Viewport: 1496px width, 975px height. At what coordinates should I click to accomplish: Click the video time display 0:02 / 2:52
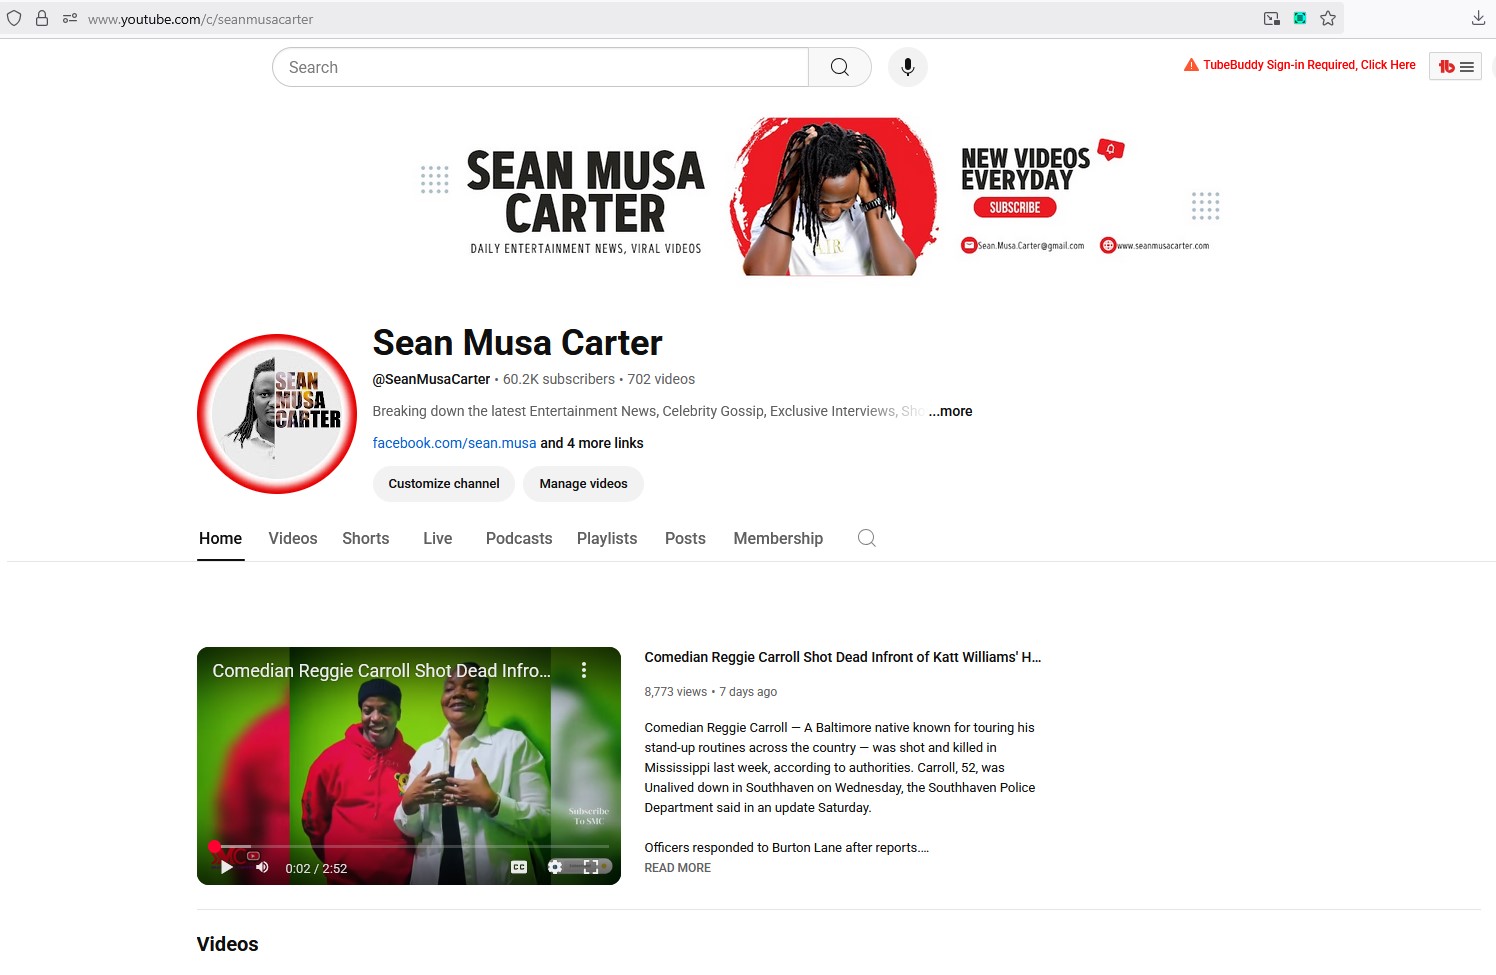[x=316, y=868]
